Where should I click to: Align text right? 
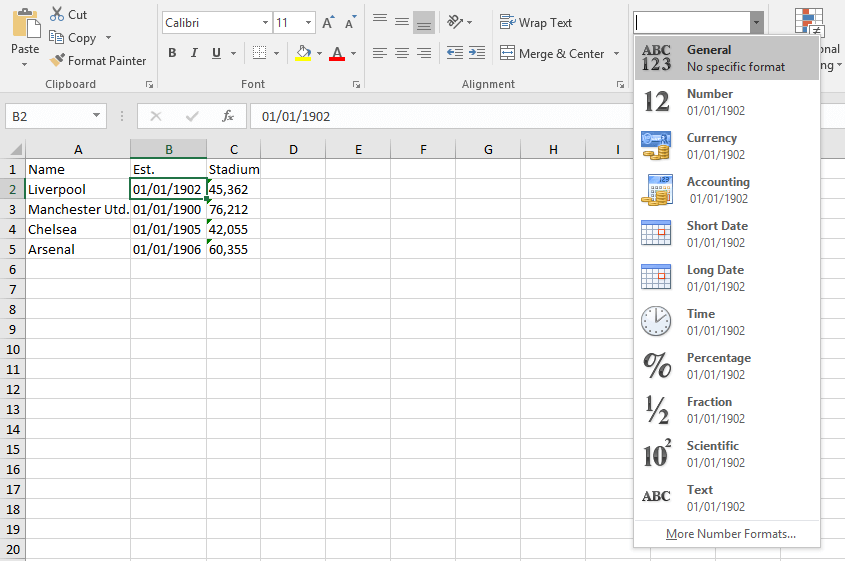(424, 53)
